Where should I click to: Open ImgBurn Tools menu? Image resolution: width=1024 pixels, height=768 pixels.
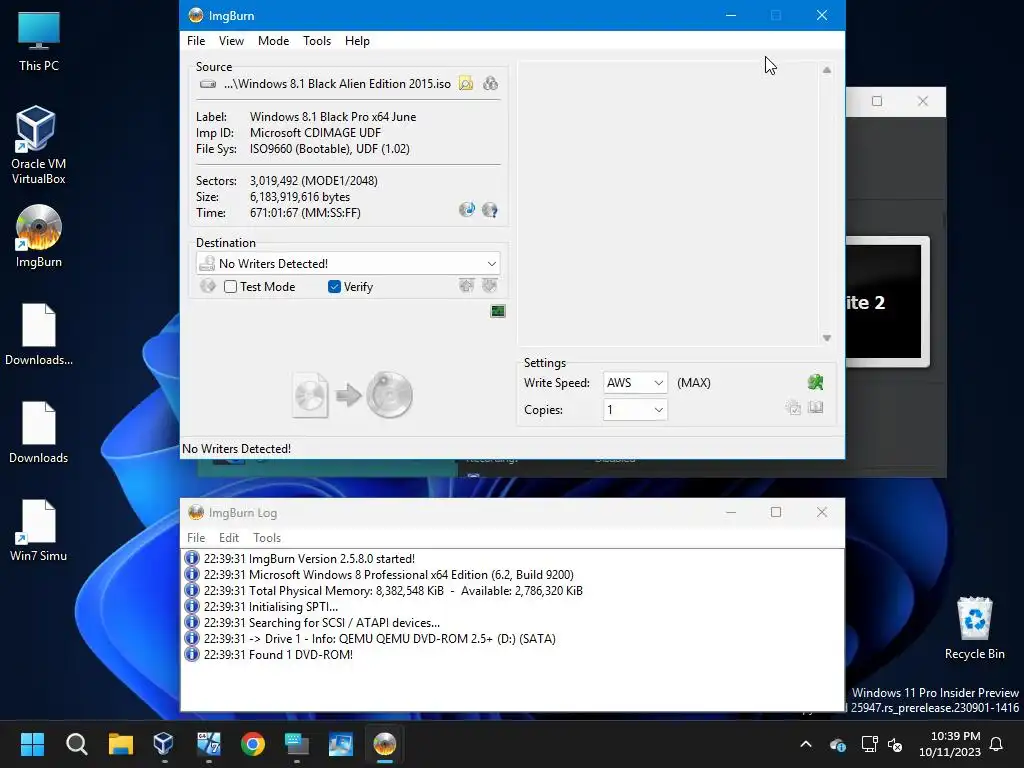pyautogui.click(x=317, y=40)
